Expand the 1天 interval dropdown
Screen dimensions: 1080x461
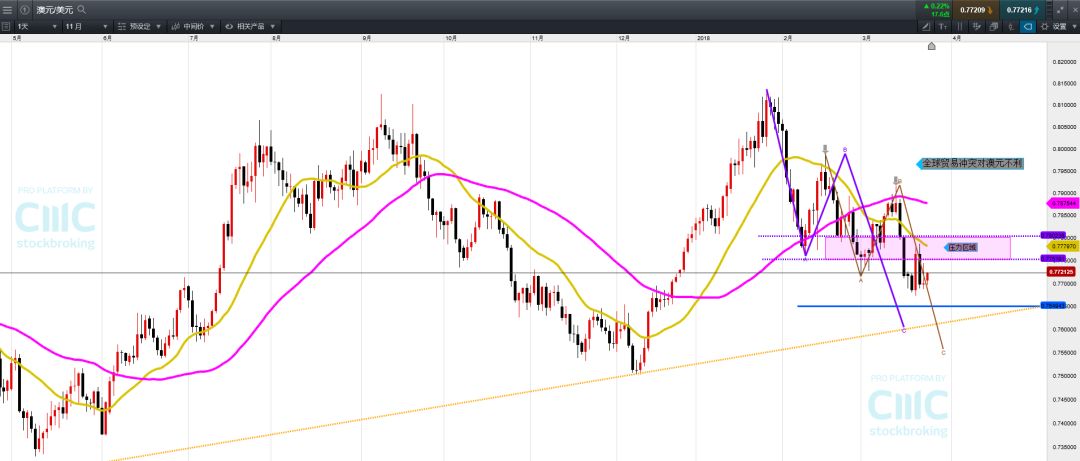click(x=38, y=26)
